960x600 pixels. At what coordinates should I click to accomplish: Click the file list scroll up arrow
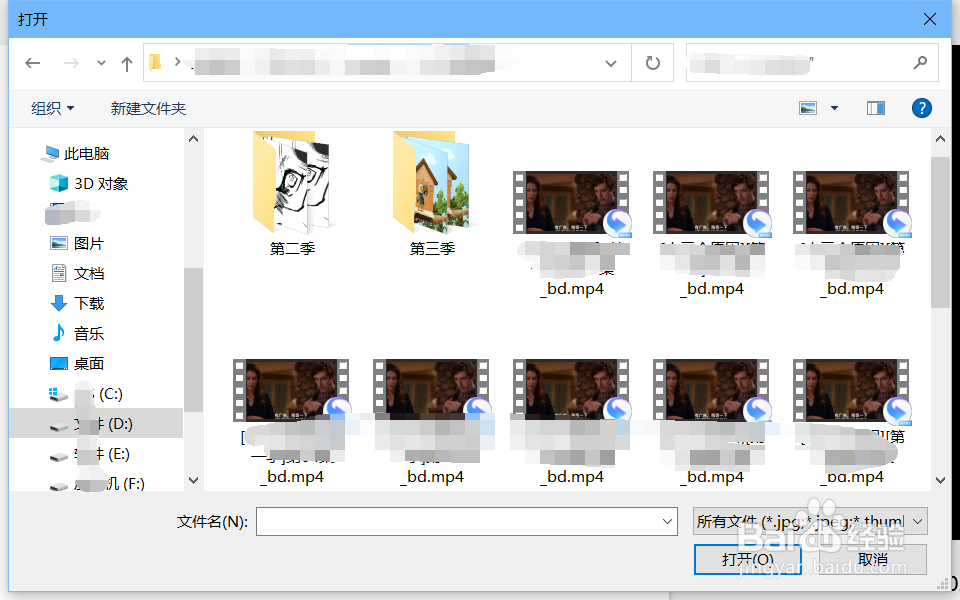940,139
